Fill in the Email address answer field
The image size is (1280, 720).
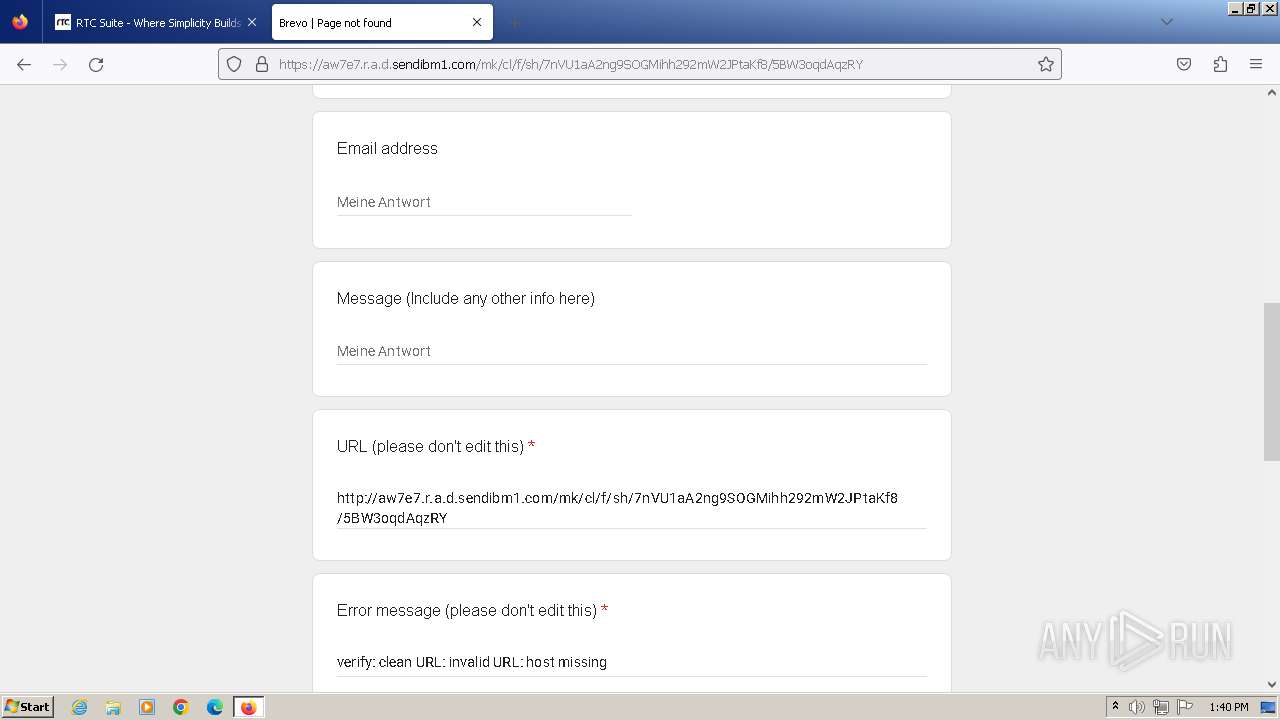click(x=484, y=202)
